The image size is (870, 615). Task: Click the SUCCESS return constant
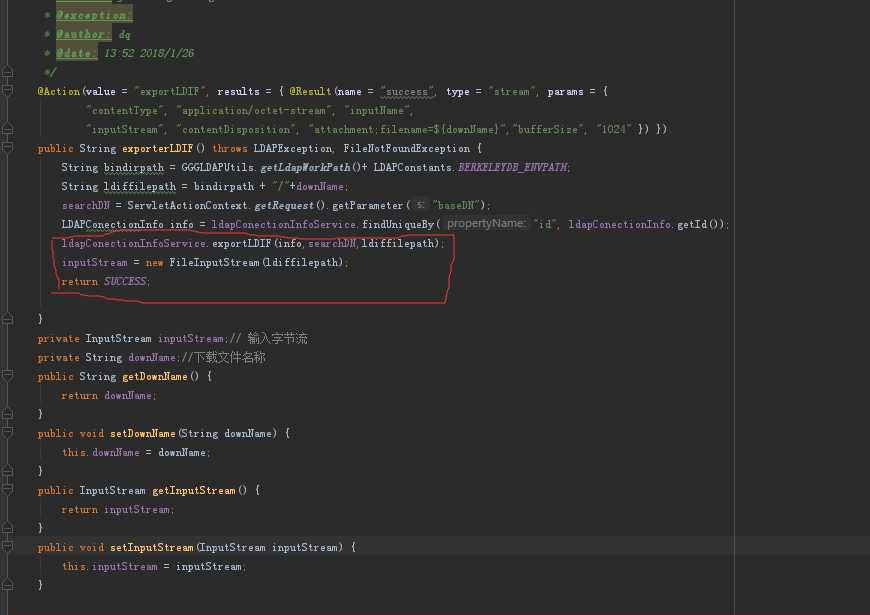click(125, 281)
